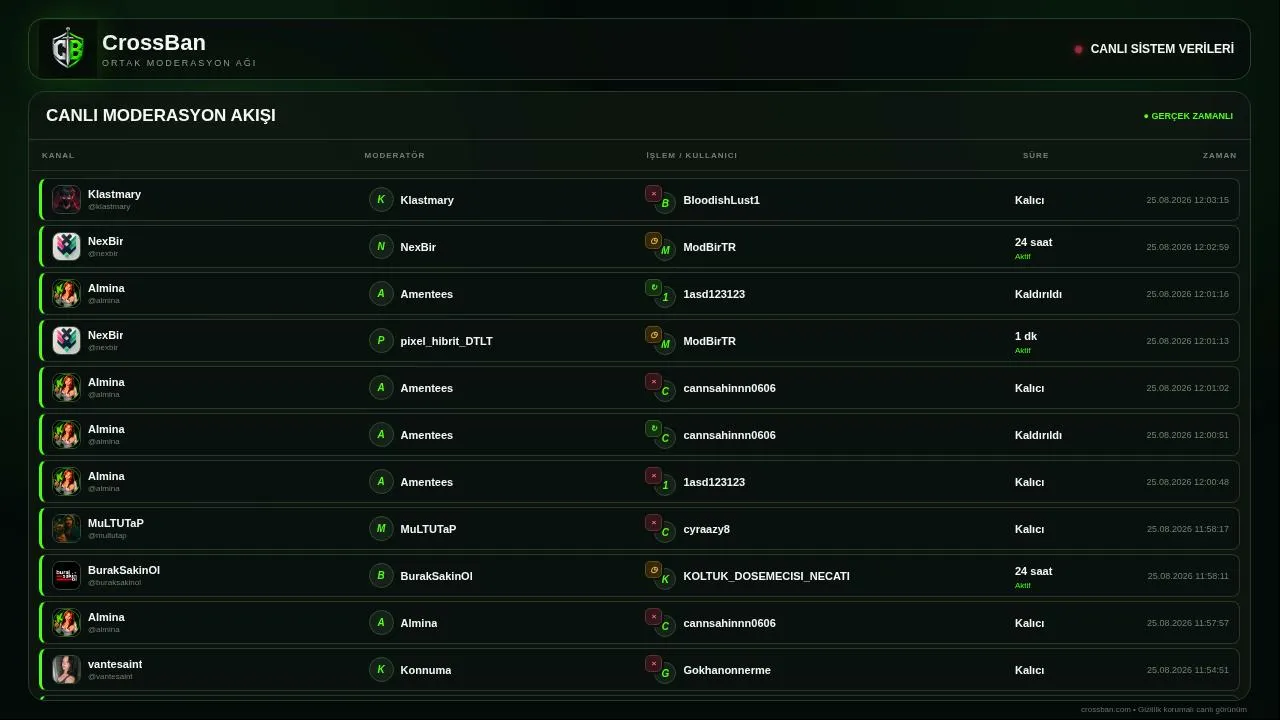Click the SÜRE column header
1280x720 pixels.
click(1036, 155)
